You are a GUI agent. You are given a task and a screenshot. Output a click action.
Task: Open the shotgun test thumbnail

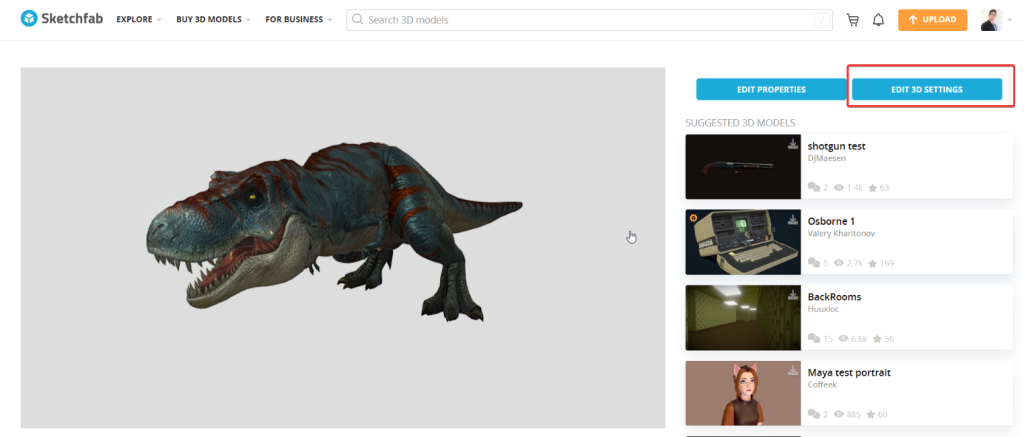743,167
